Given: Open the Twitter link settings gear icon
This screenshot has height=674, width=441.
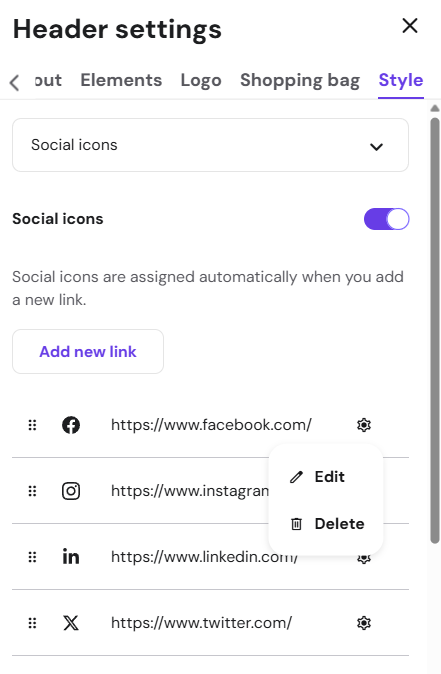Looking at the screenshot, I should [x=364, y=623].
